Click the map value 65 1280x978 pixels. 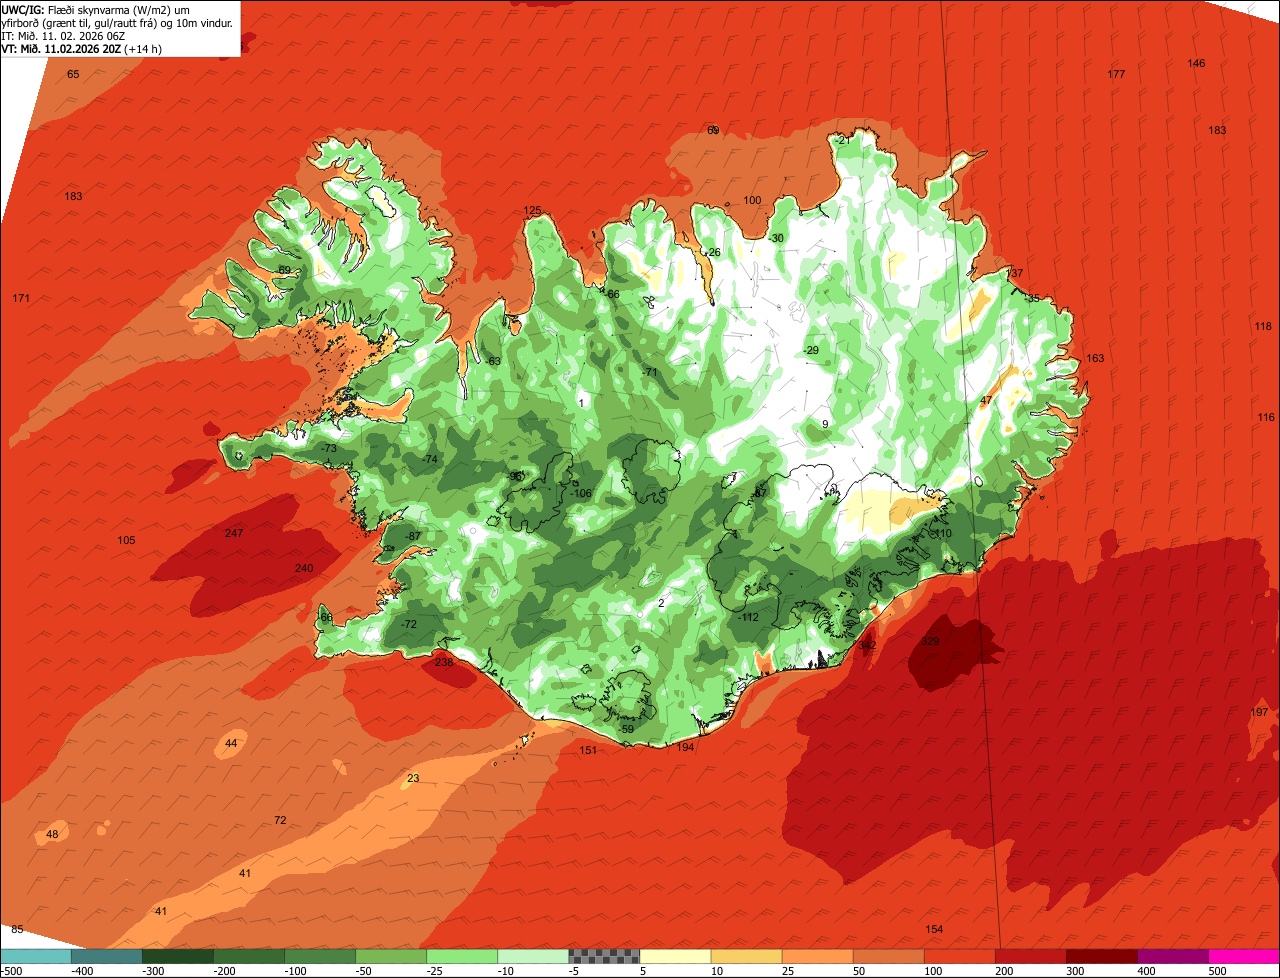click(x=73, y=74)
